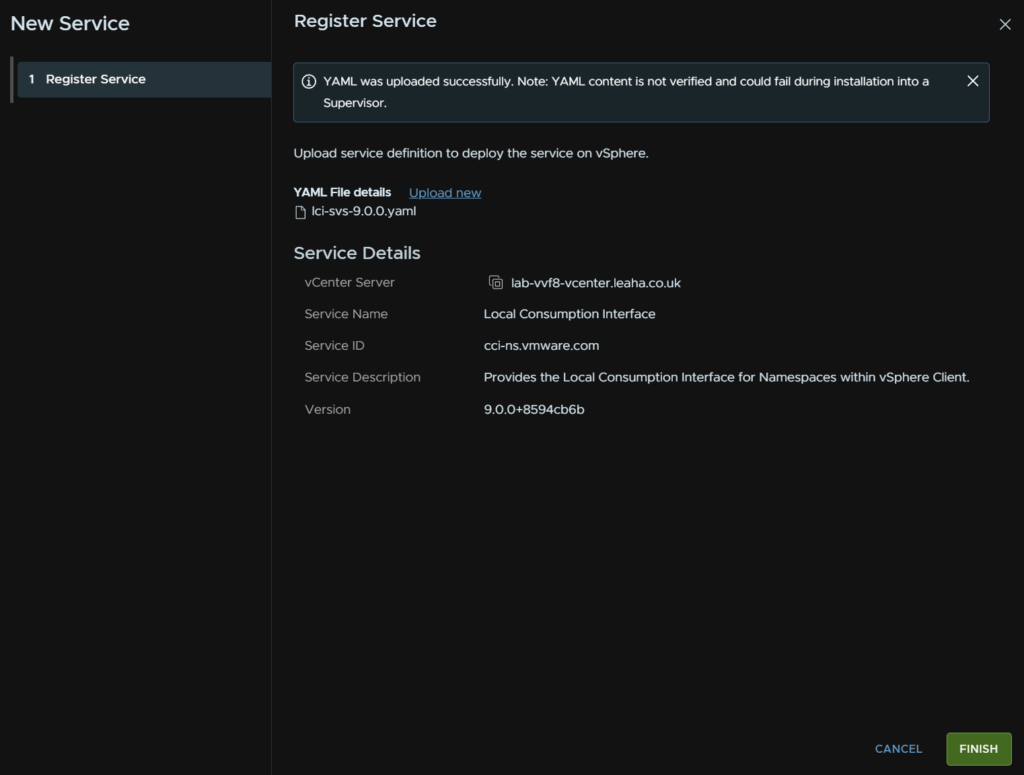1024x775 pixels.
Task: Click the Register Service page title
Action: coord(365,21)
